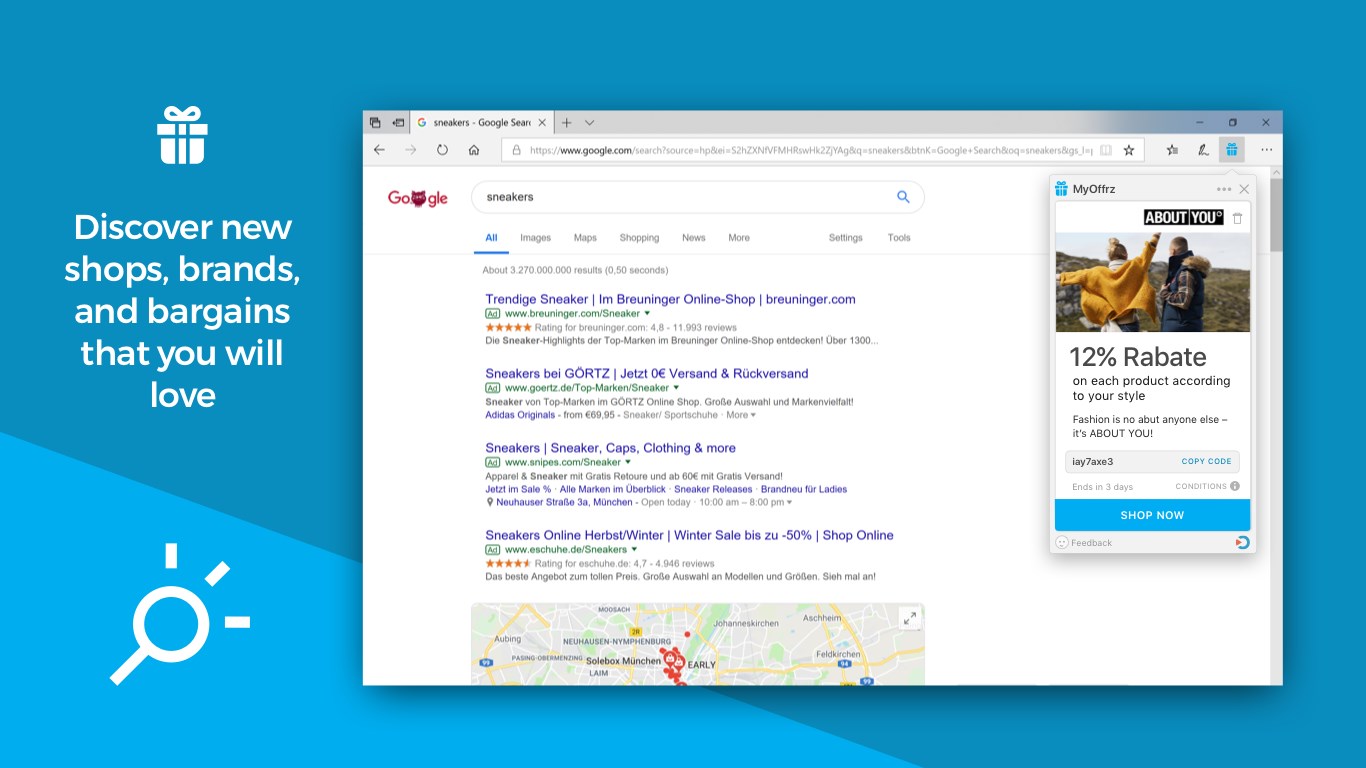
Task: Open the Google search Settings menu
Action: pos(845,238)
